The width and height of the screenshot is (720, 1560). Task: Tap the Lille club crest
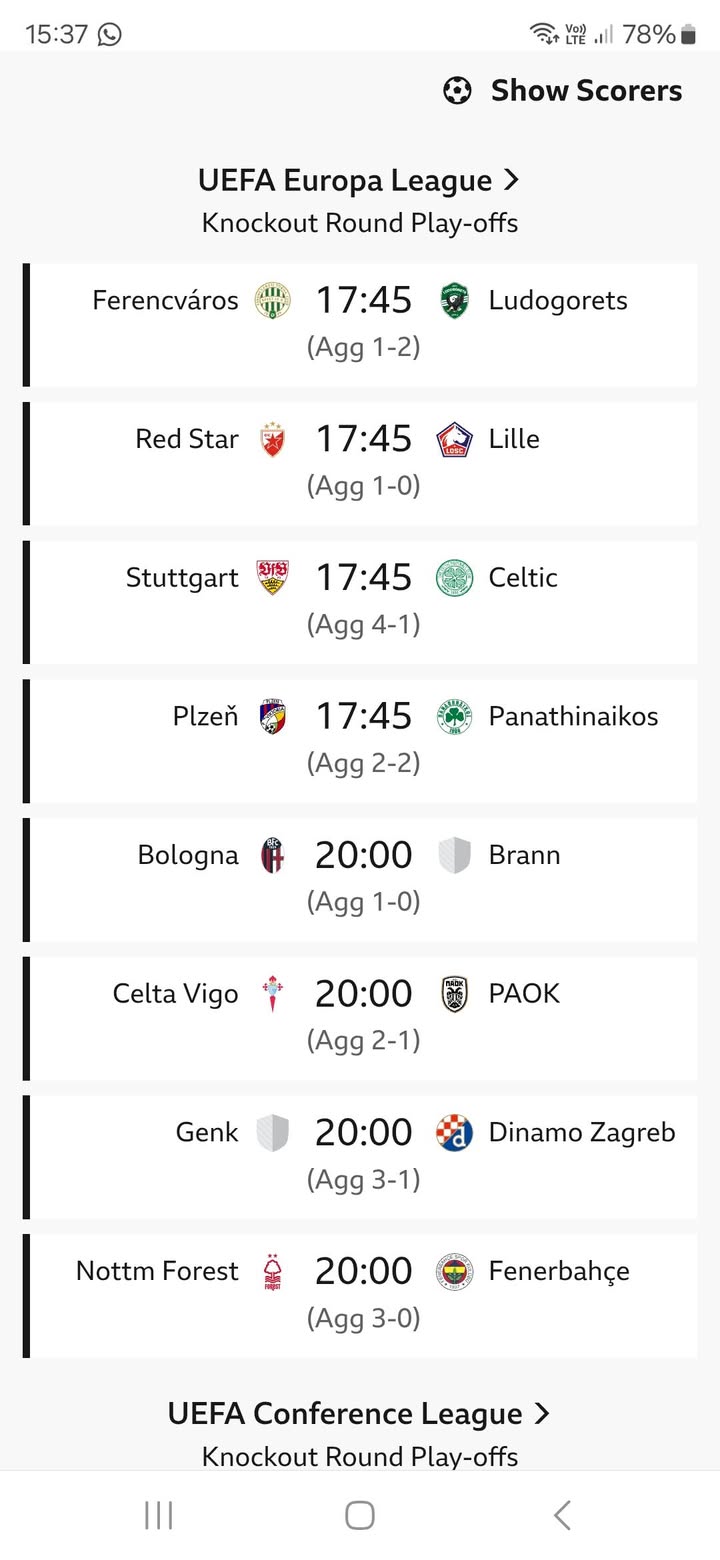click(455, 439)
